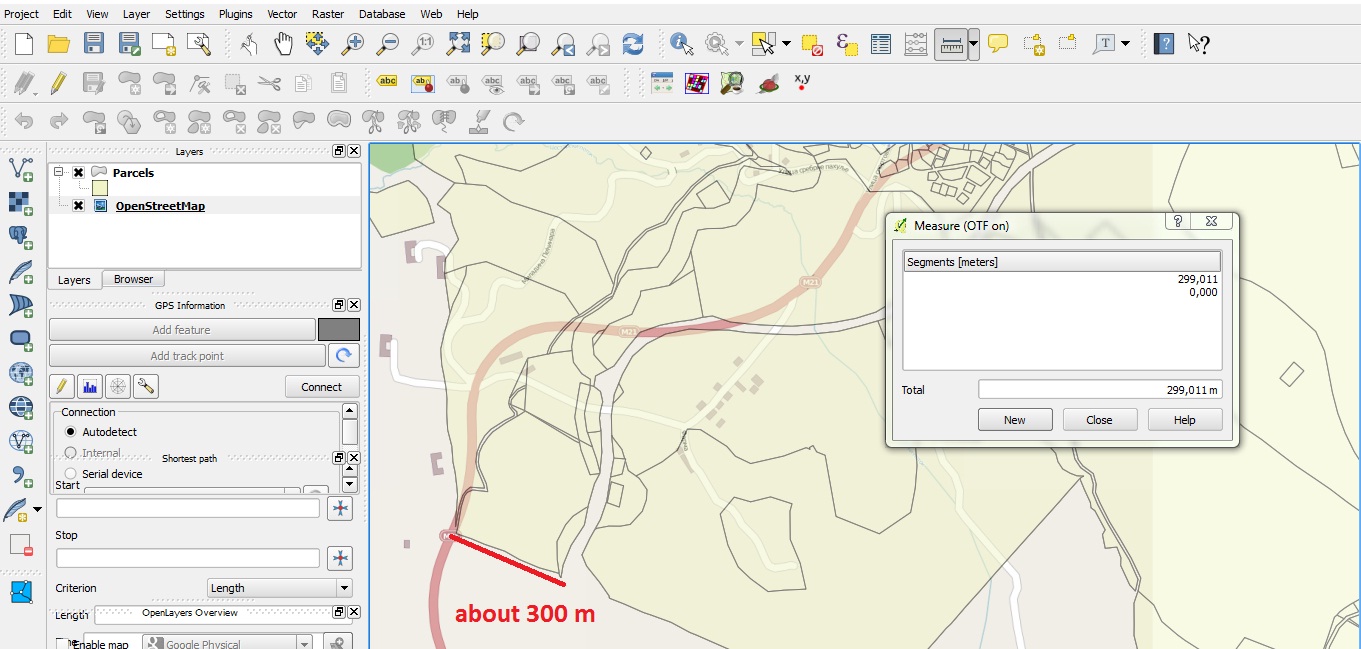Screen dimensions: 1361x649
Task: Switch to the Browser tab
Action: pos(133,279)
